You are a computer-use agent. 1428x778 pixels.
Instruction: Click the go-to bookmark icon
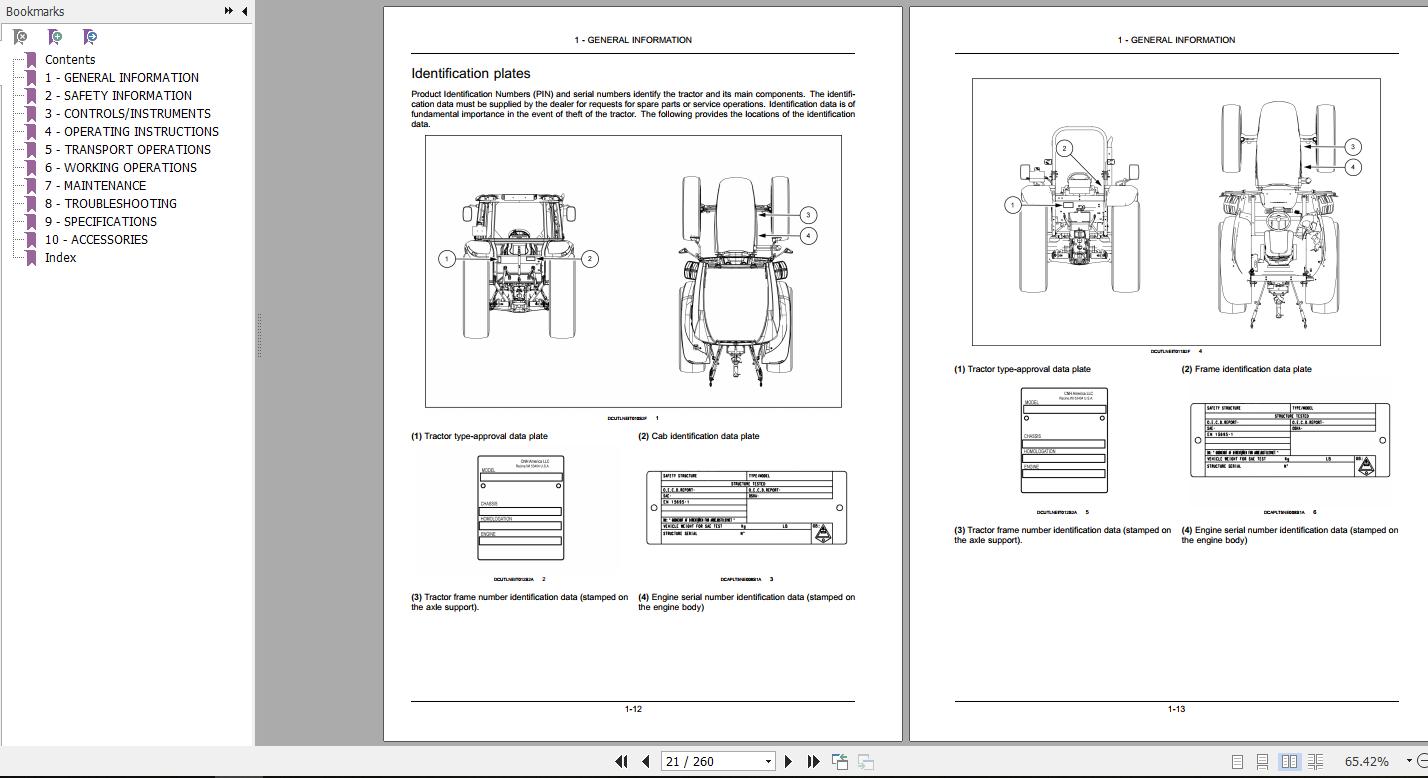point(89,37)
